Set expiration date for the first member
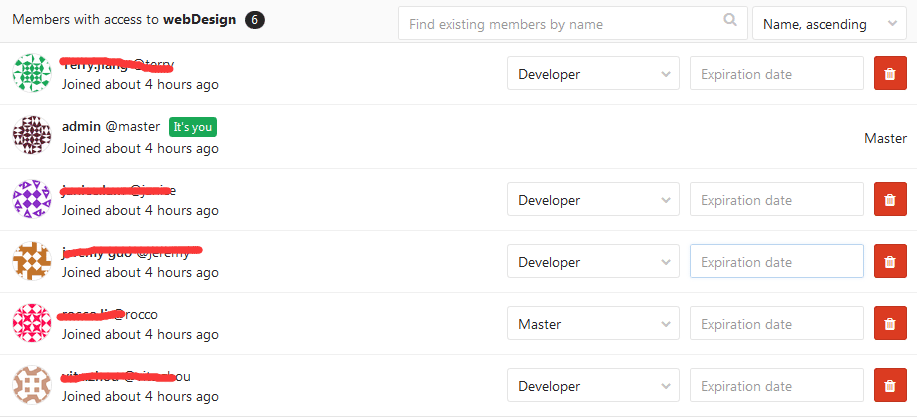917x419 pixels. (x=776, y=74)
